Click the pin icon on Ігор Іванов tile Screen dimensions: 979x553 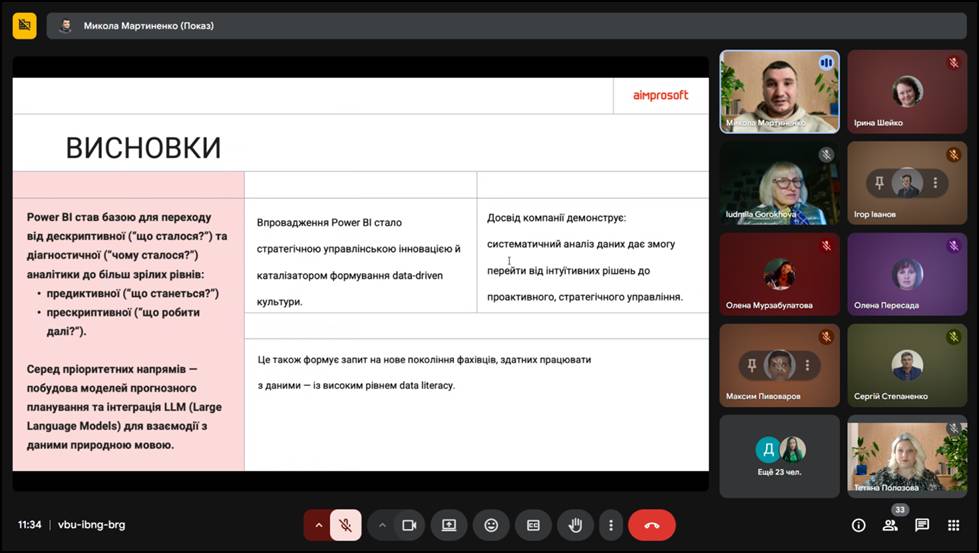(x=879, y=184)
